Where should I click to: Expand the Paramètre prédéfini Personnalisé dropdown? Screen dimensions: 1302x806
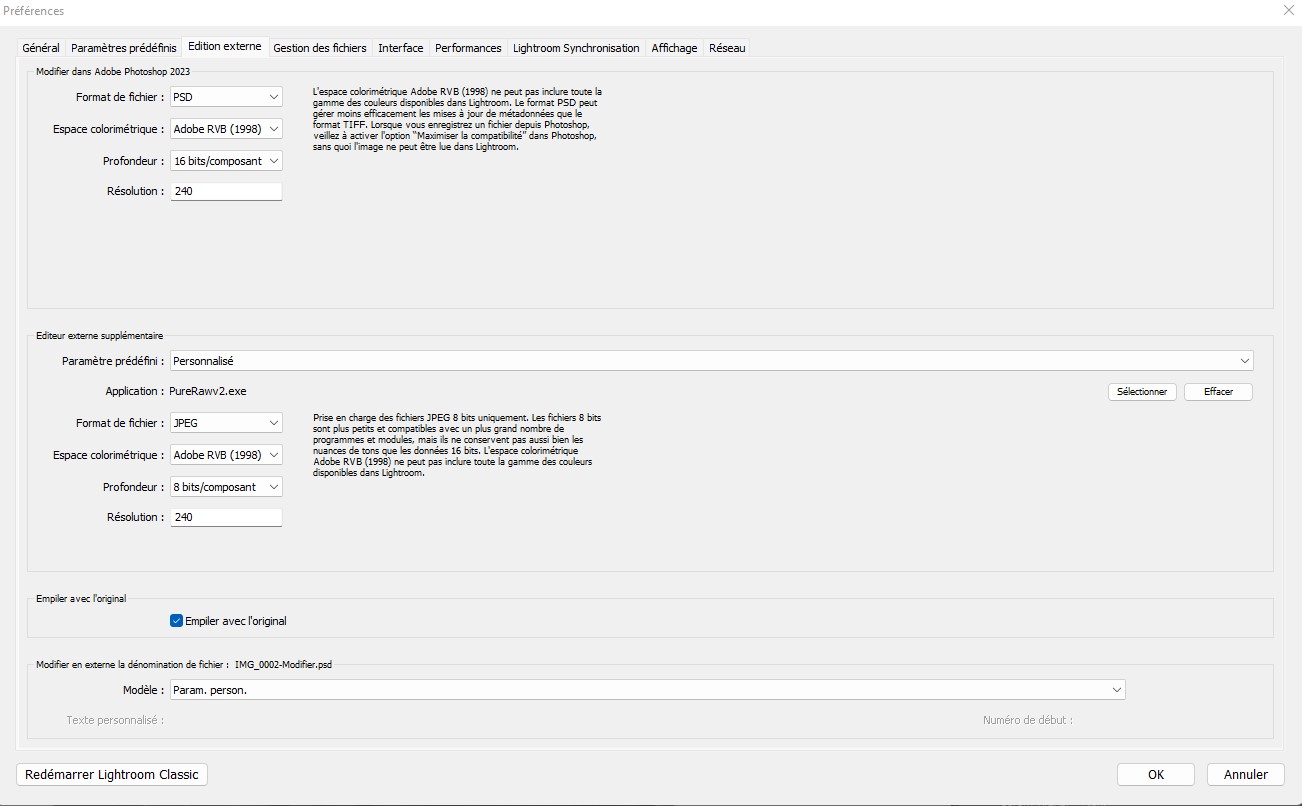(x=711, y=361)
